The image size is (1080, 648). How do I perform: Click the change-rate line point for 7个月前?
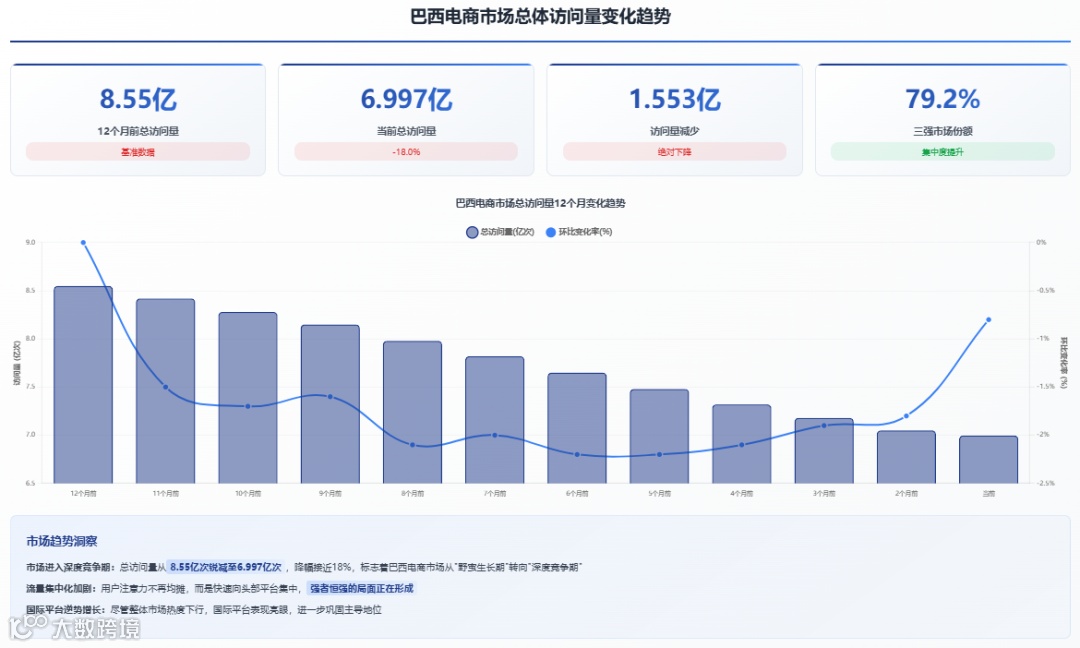click(x=495, y=435)
